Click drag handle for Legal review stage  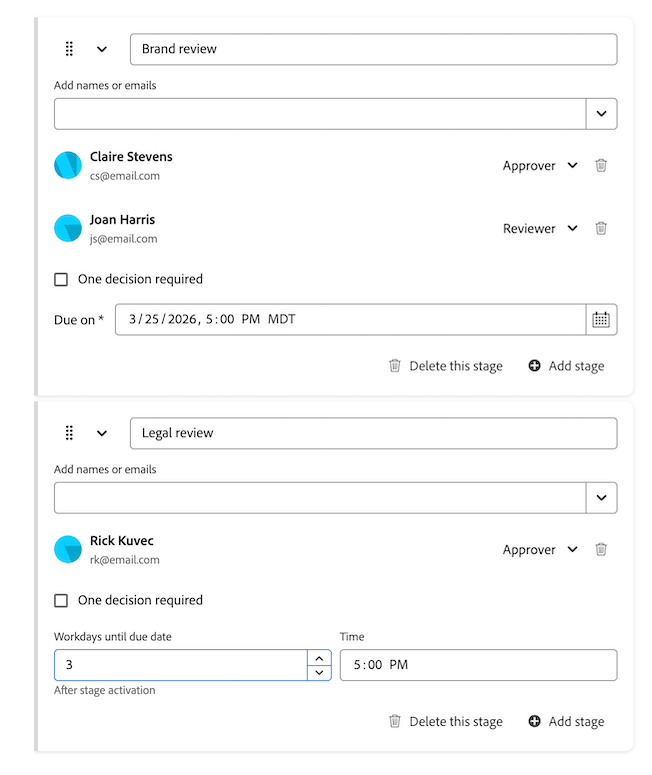69,433
